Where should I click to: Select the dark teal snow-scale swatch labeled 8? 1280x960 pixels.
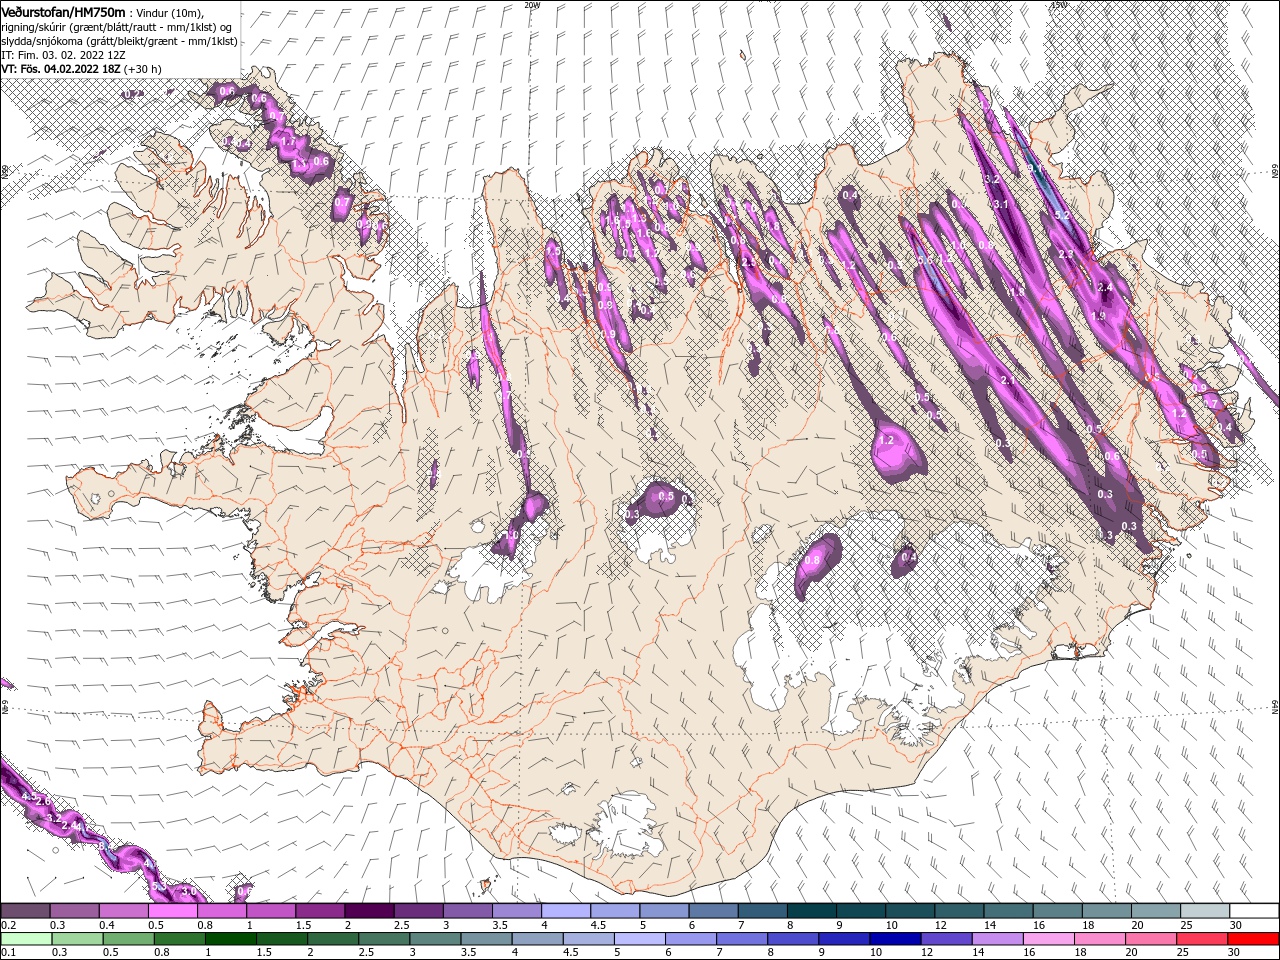812,911
